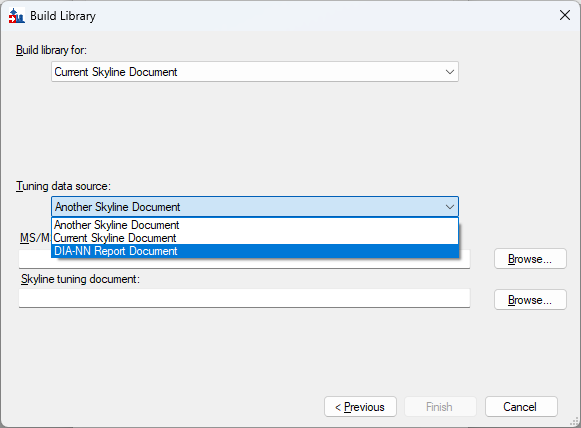This screenshot has height=428, width=581.
Task: Click the Skyline app icon in title bar
Action: click(x=16, y=16)
